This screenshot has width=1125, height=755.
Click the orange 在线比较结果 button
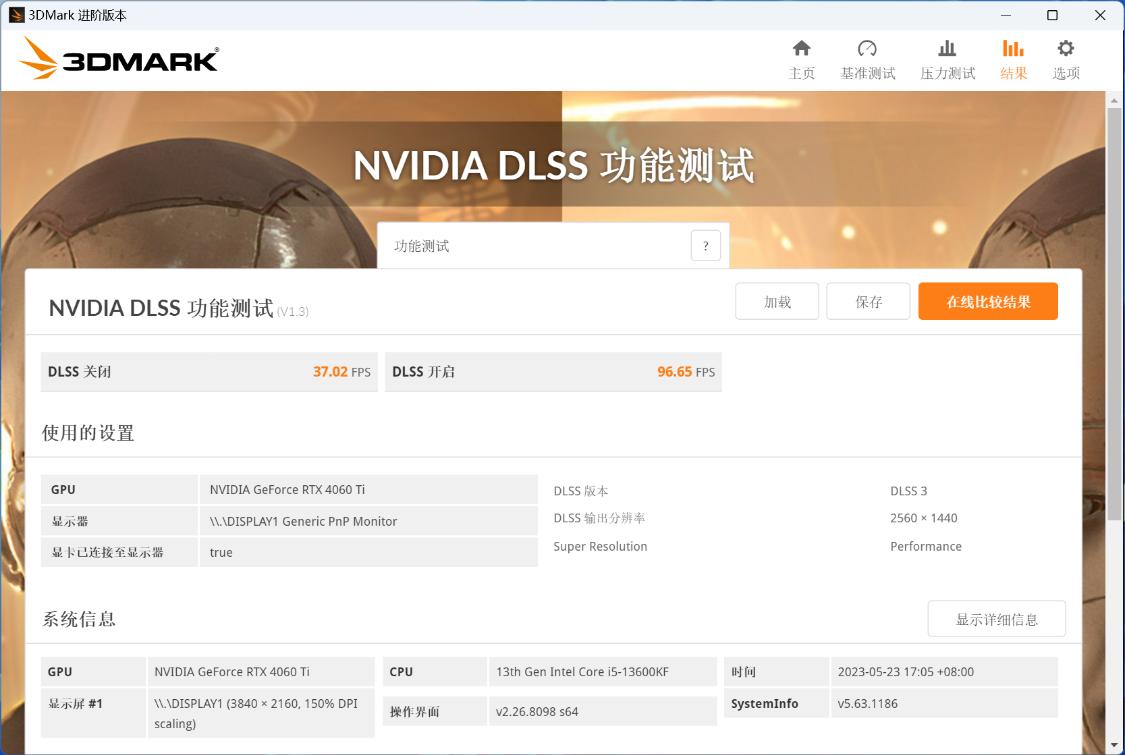click(987, 301)
